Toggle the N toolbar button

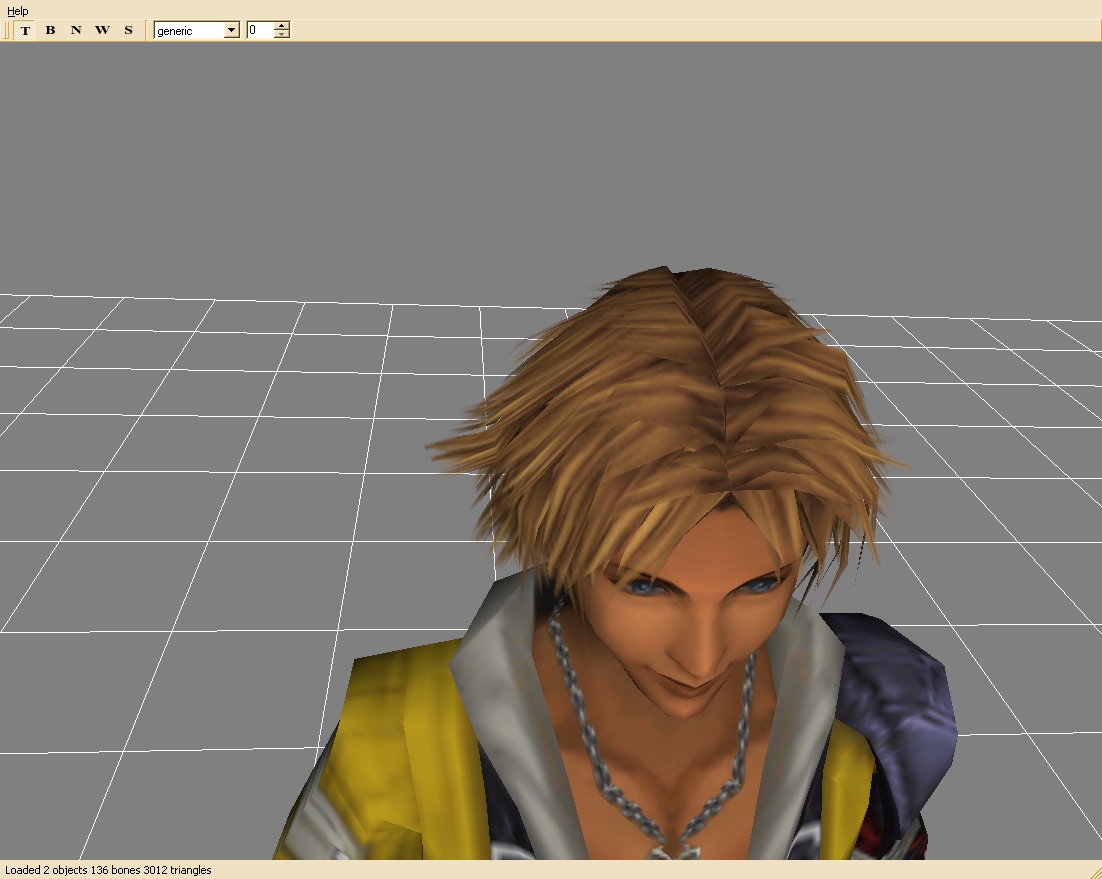(x=76, y=30)
